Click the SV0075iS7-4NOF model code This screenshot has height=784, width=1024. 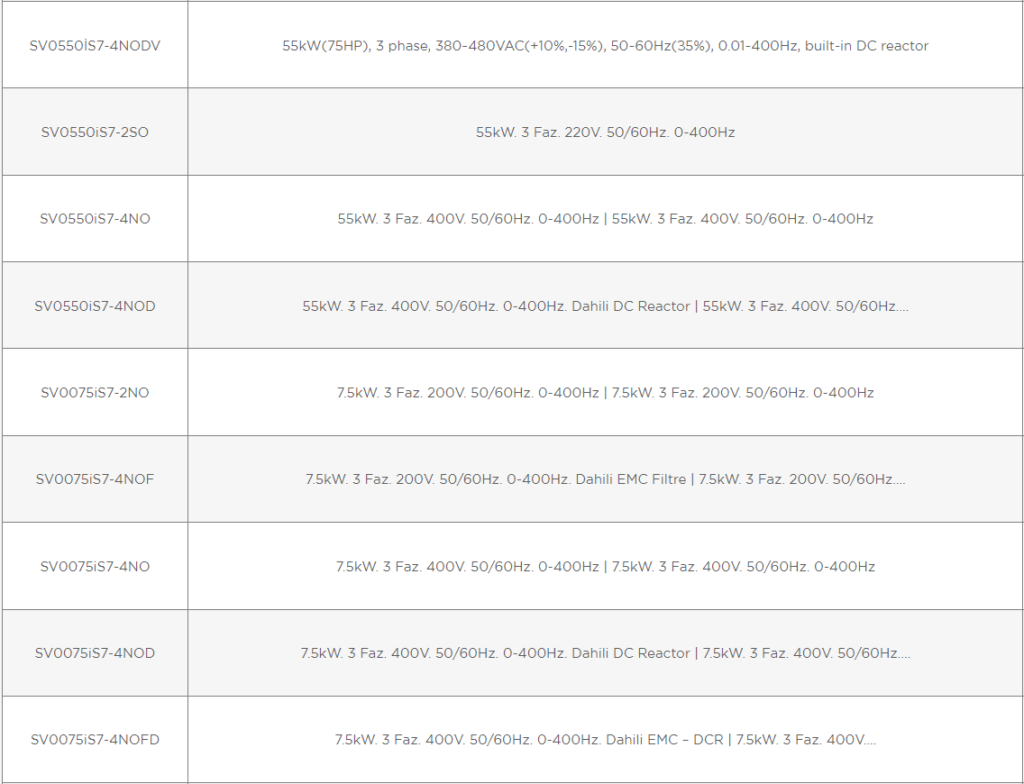95,479
